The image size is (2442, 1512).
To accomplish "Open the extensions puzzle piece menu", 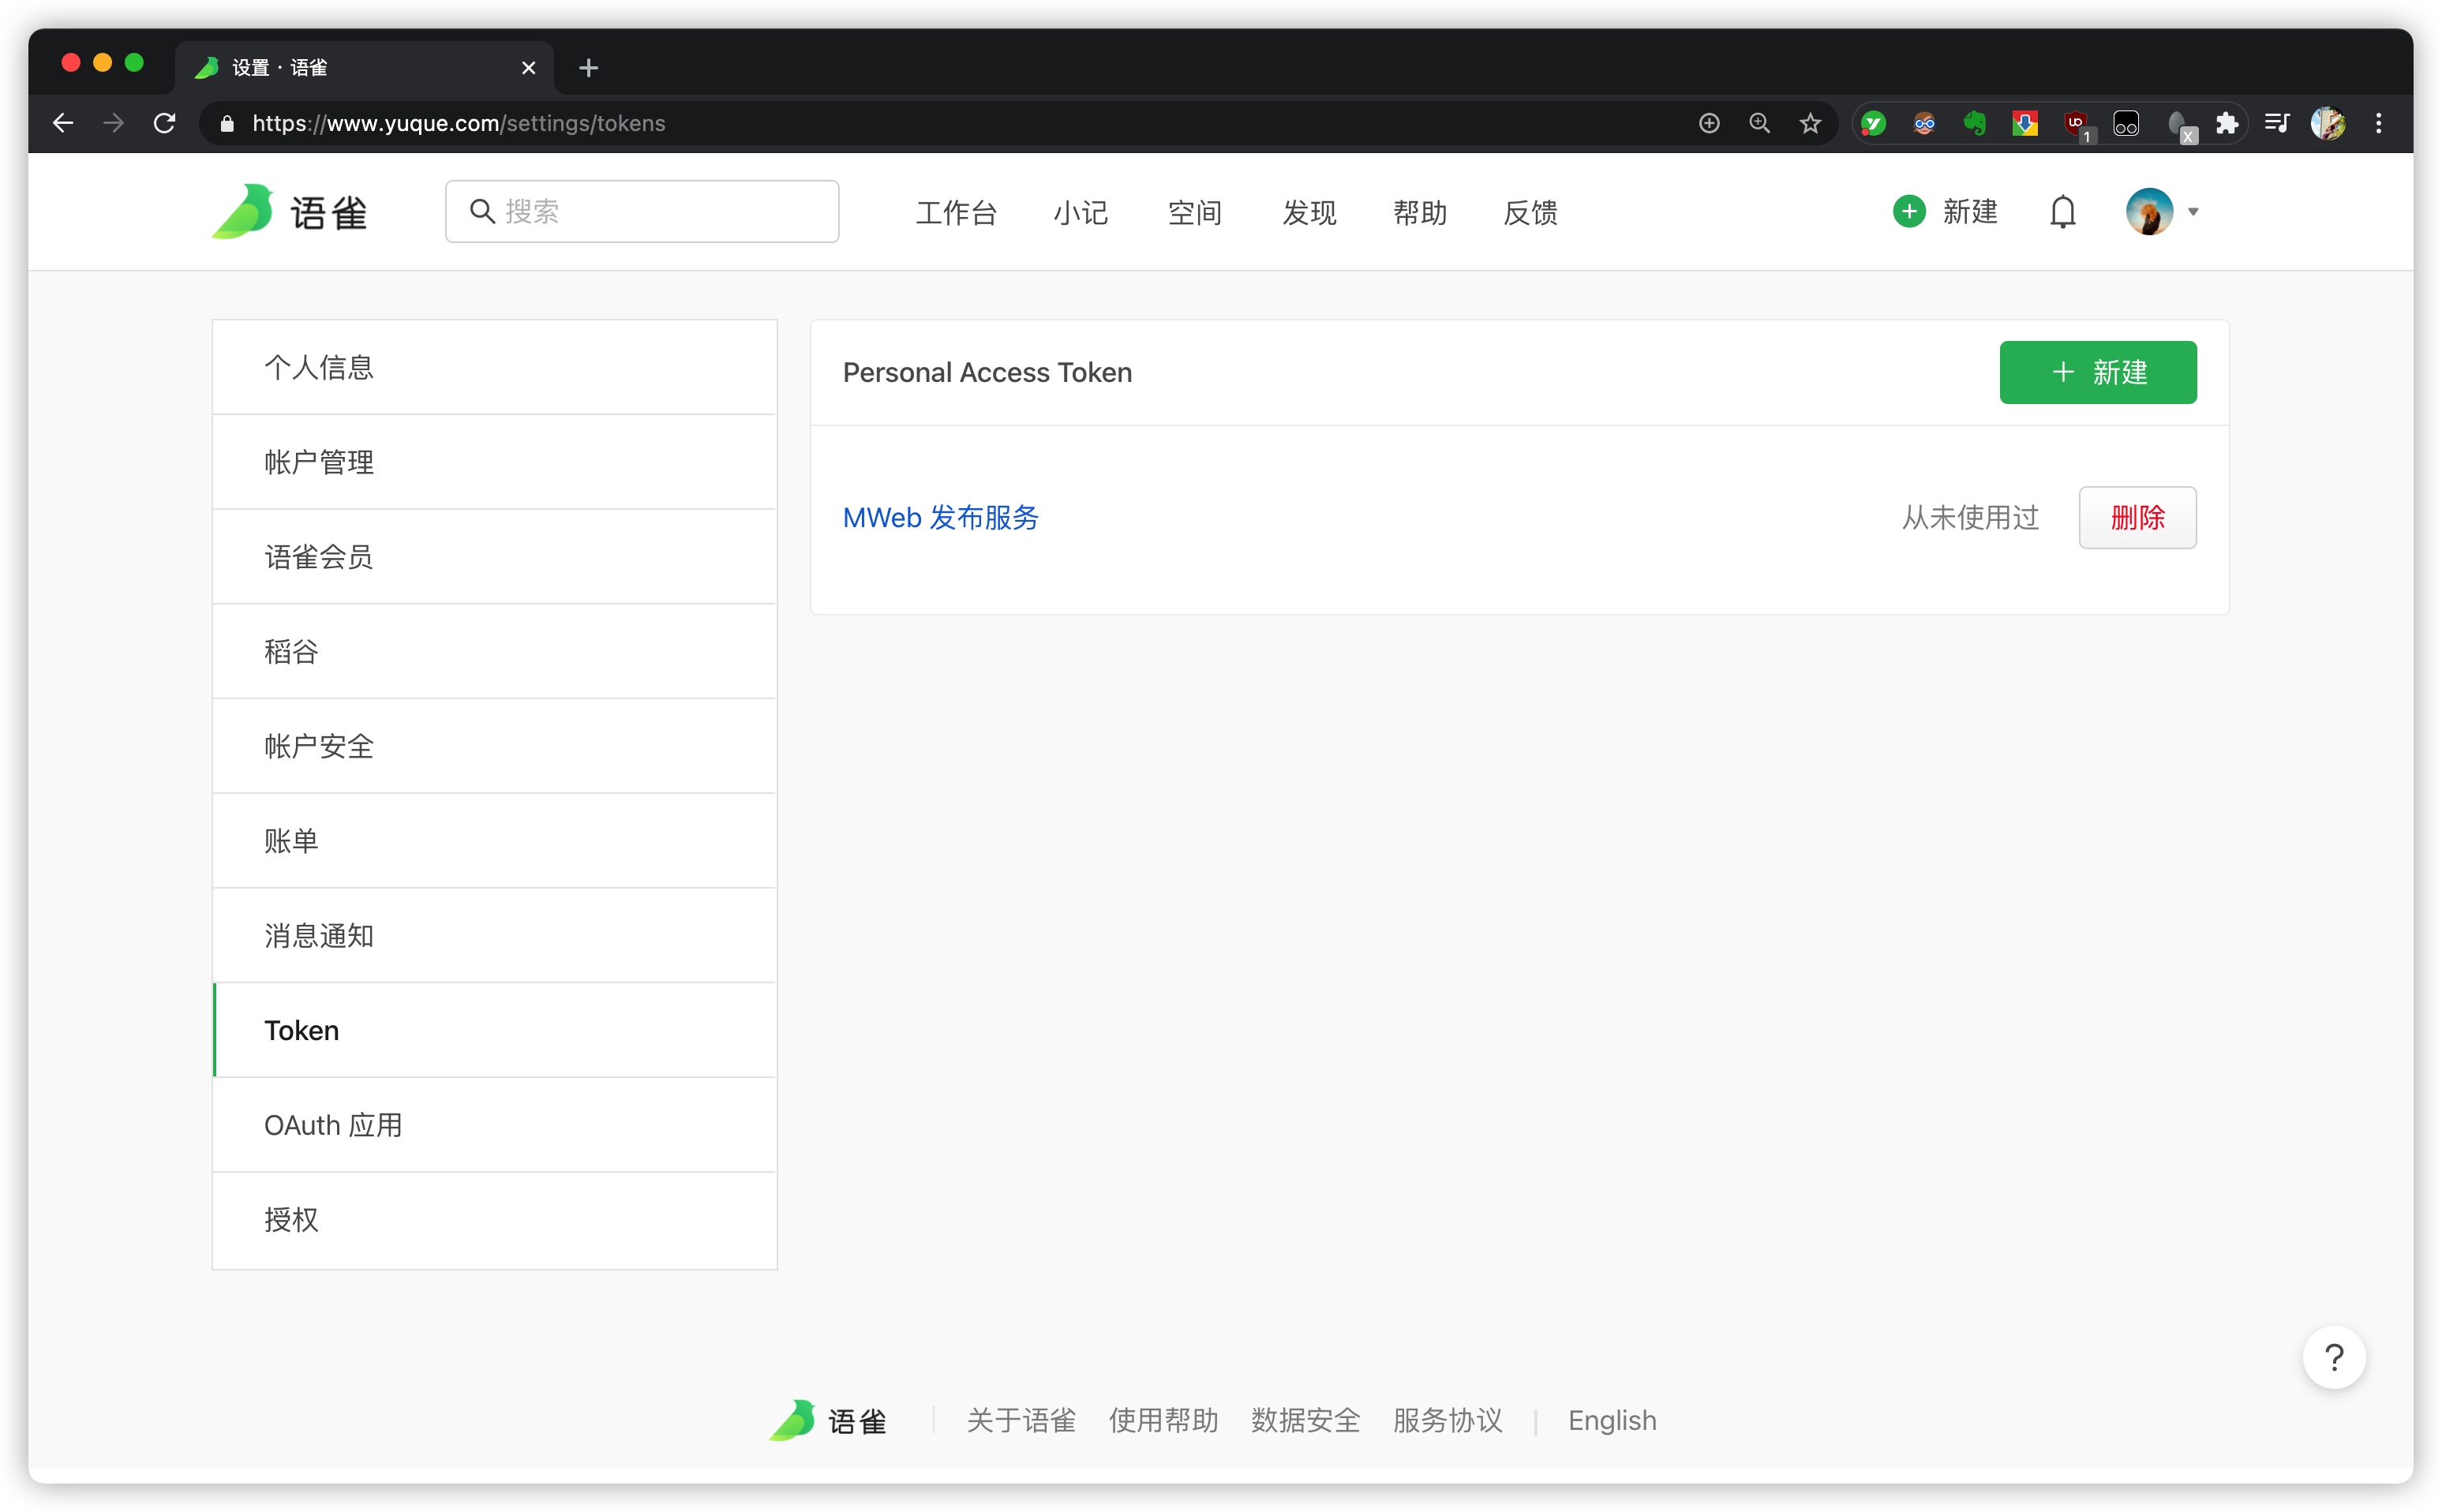I will [x=2226, y=123].
